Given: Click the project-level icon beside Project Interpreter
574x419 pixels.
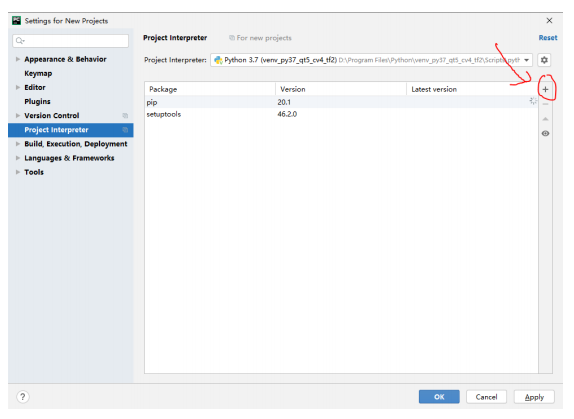Looking at the screenshot, I should pos(125,130).
